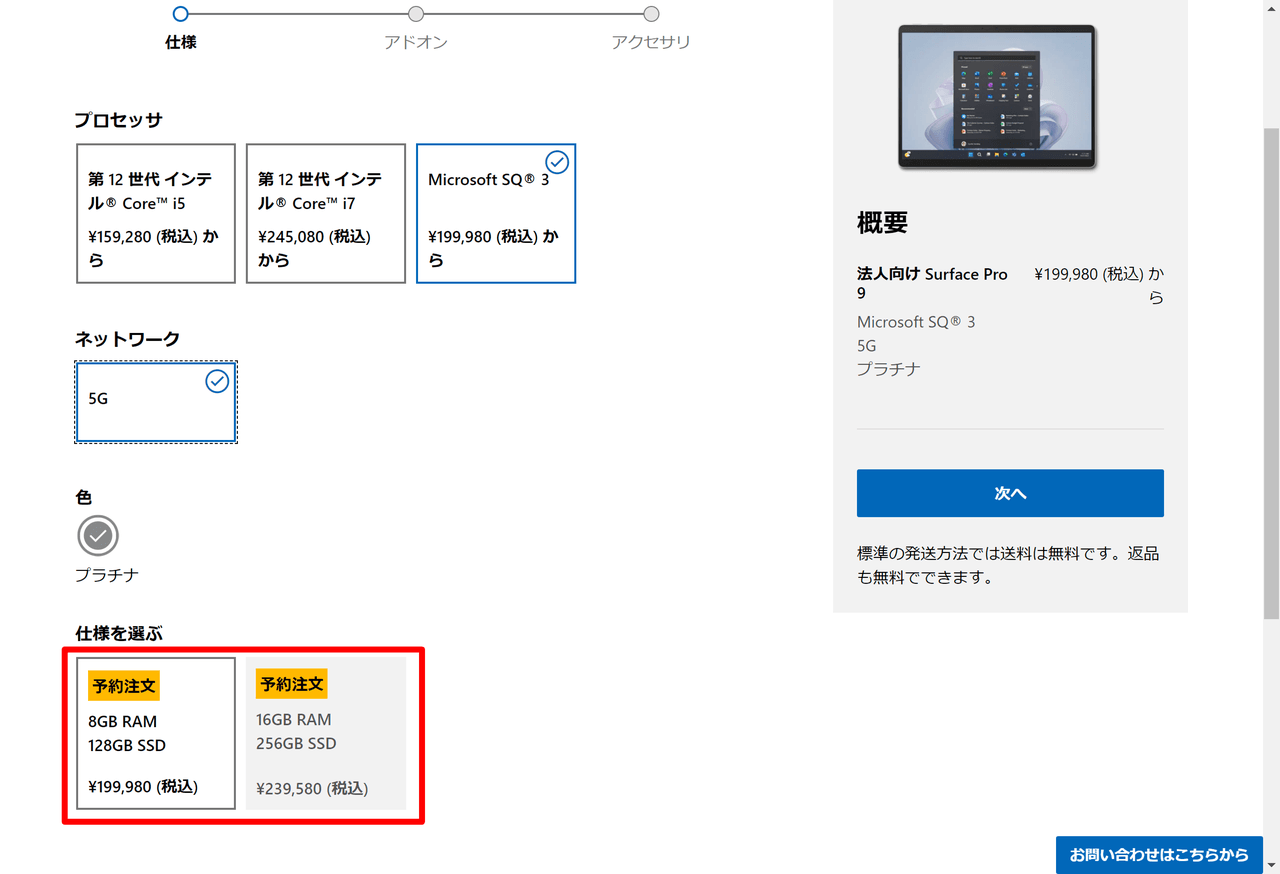Select the 第12世代 Intel Core i7 processor
Screen dimensions: 1280x874
(326, 214)
